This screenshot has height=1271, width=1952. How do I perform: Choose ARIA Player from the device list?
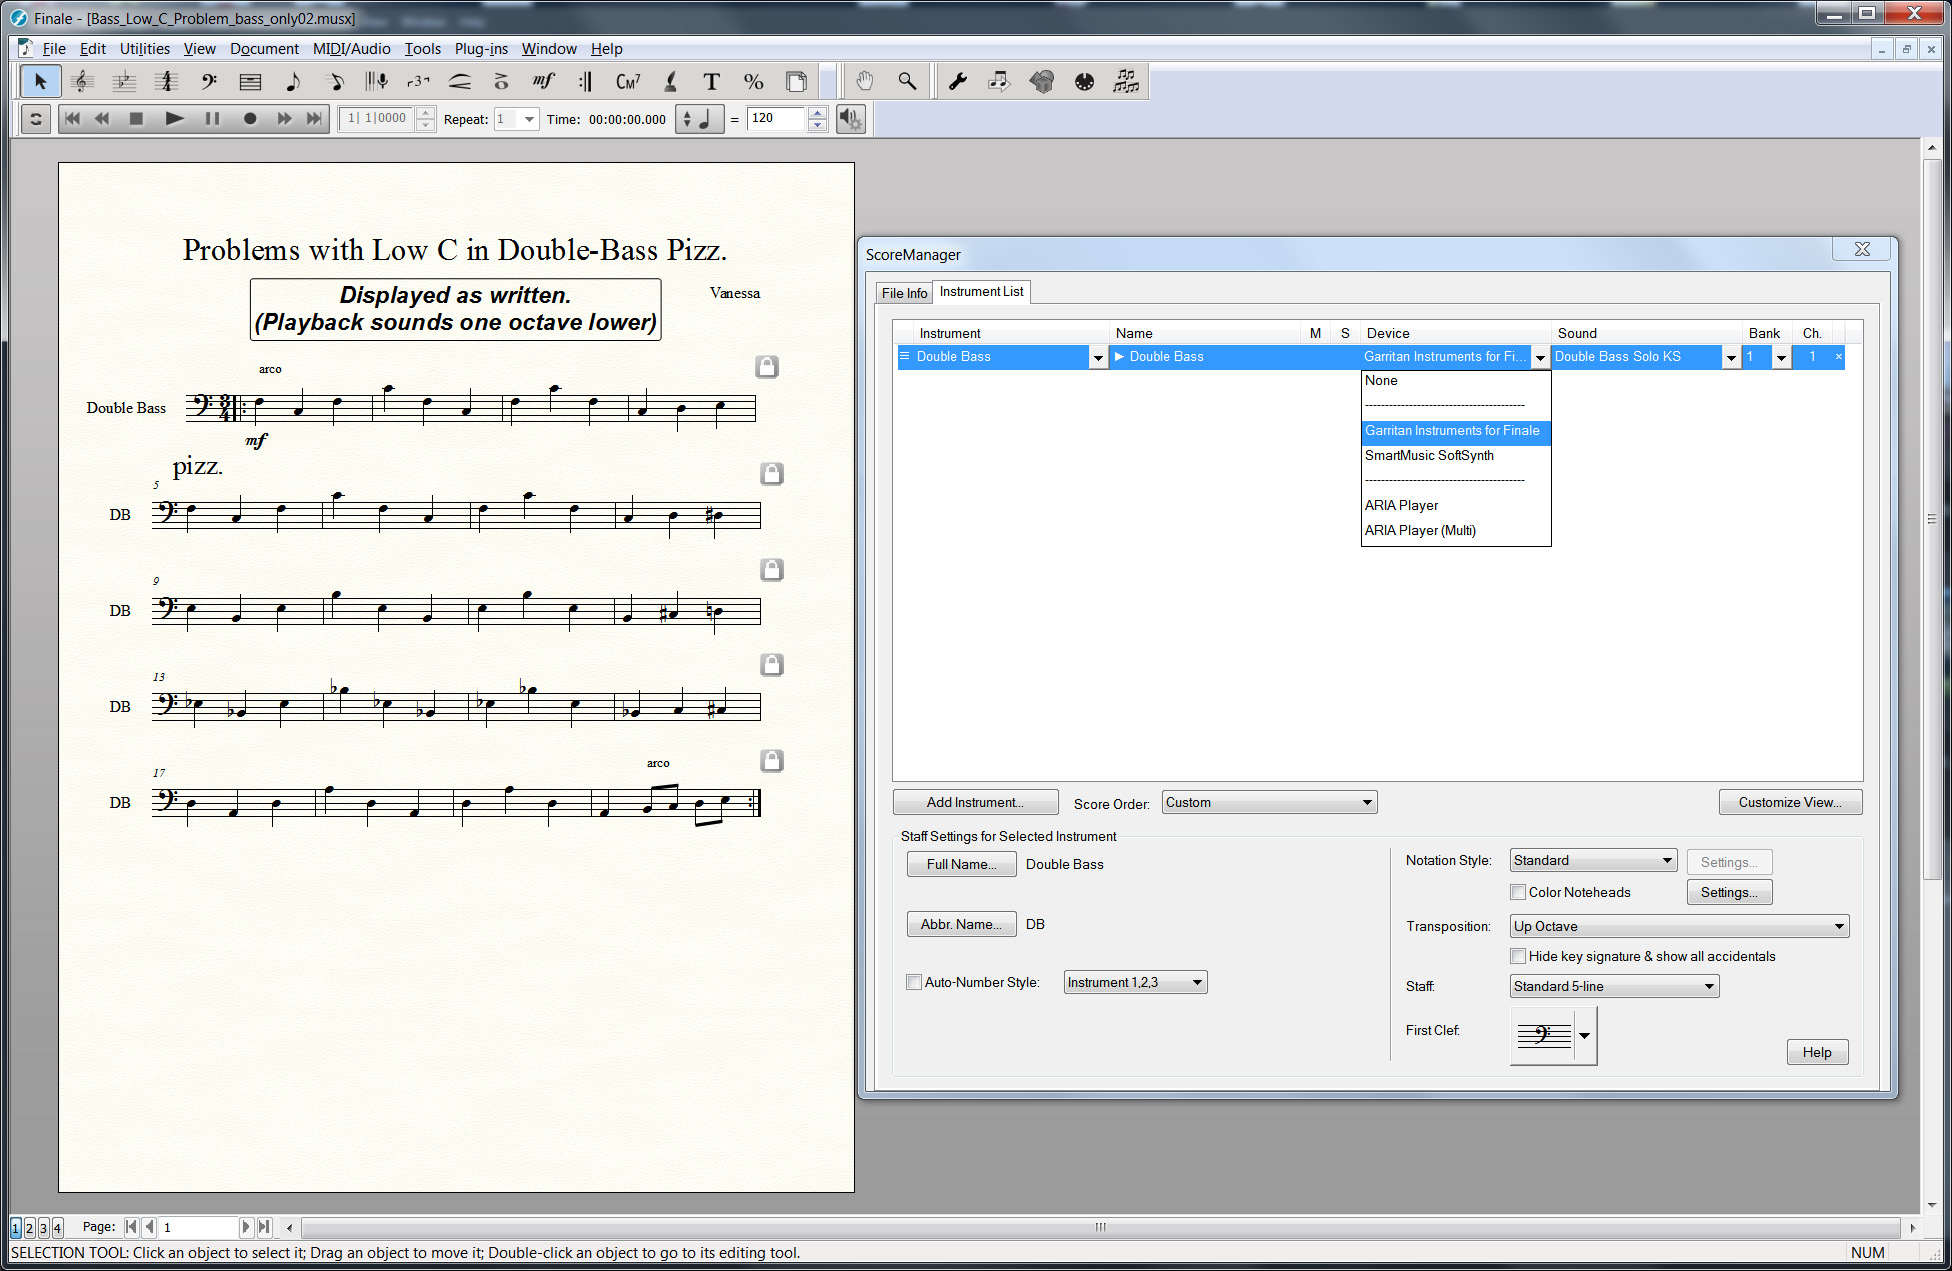1401,505
